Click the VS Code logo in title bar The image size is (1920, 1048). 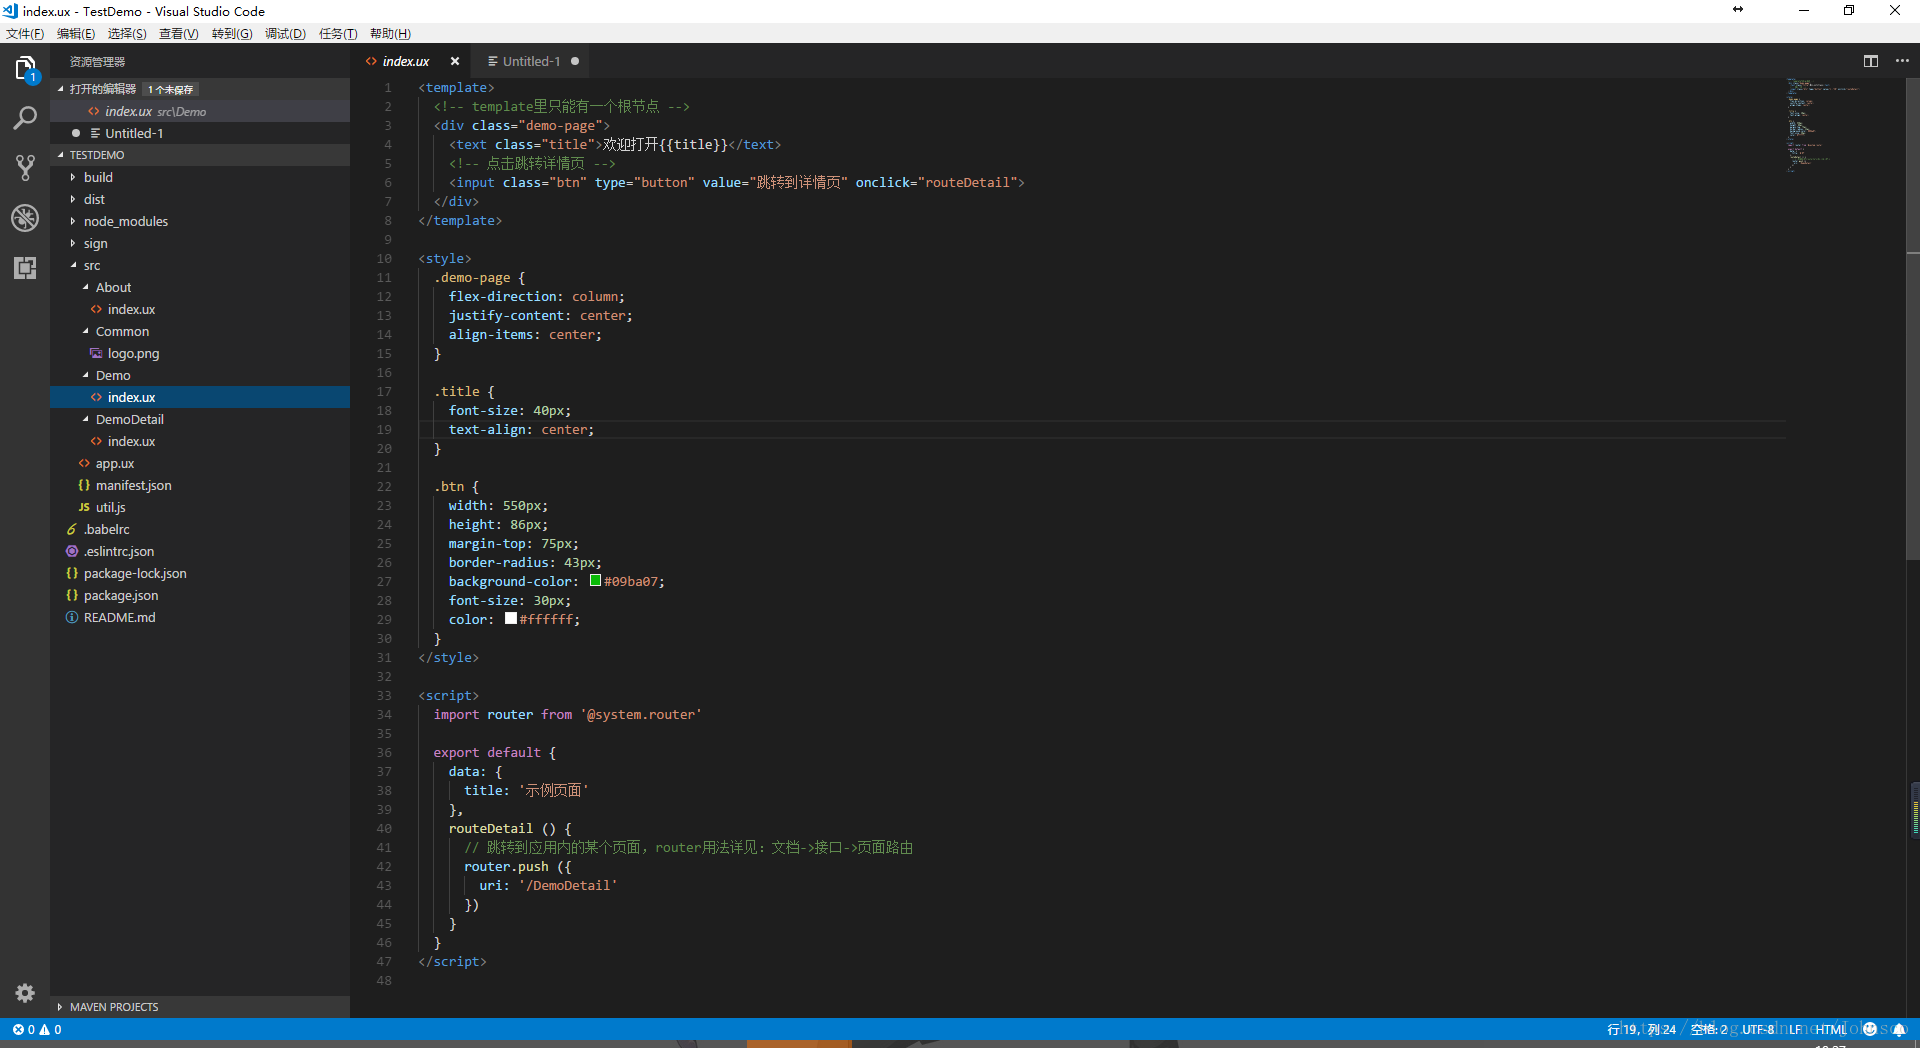pos(10,11)
